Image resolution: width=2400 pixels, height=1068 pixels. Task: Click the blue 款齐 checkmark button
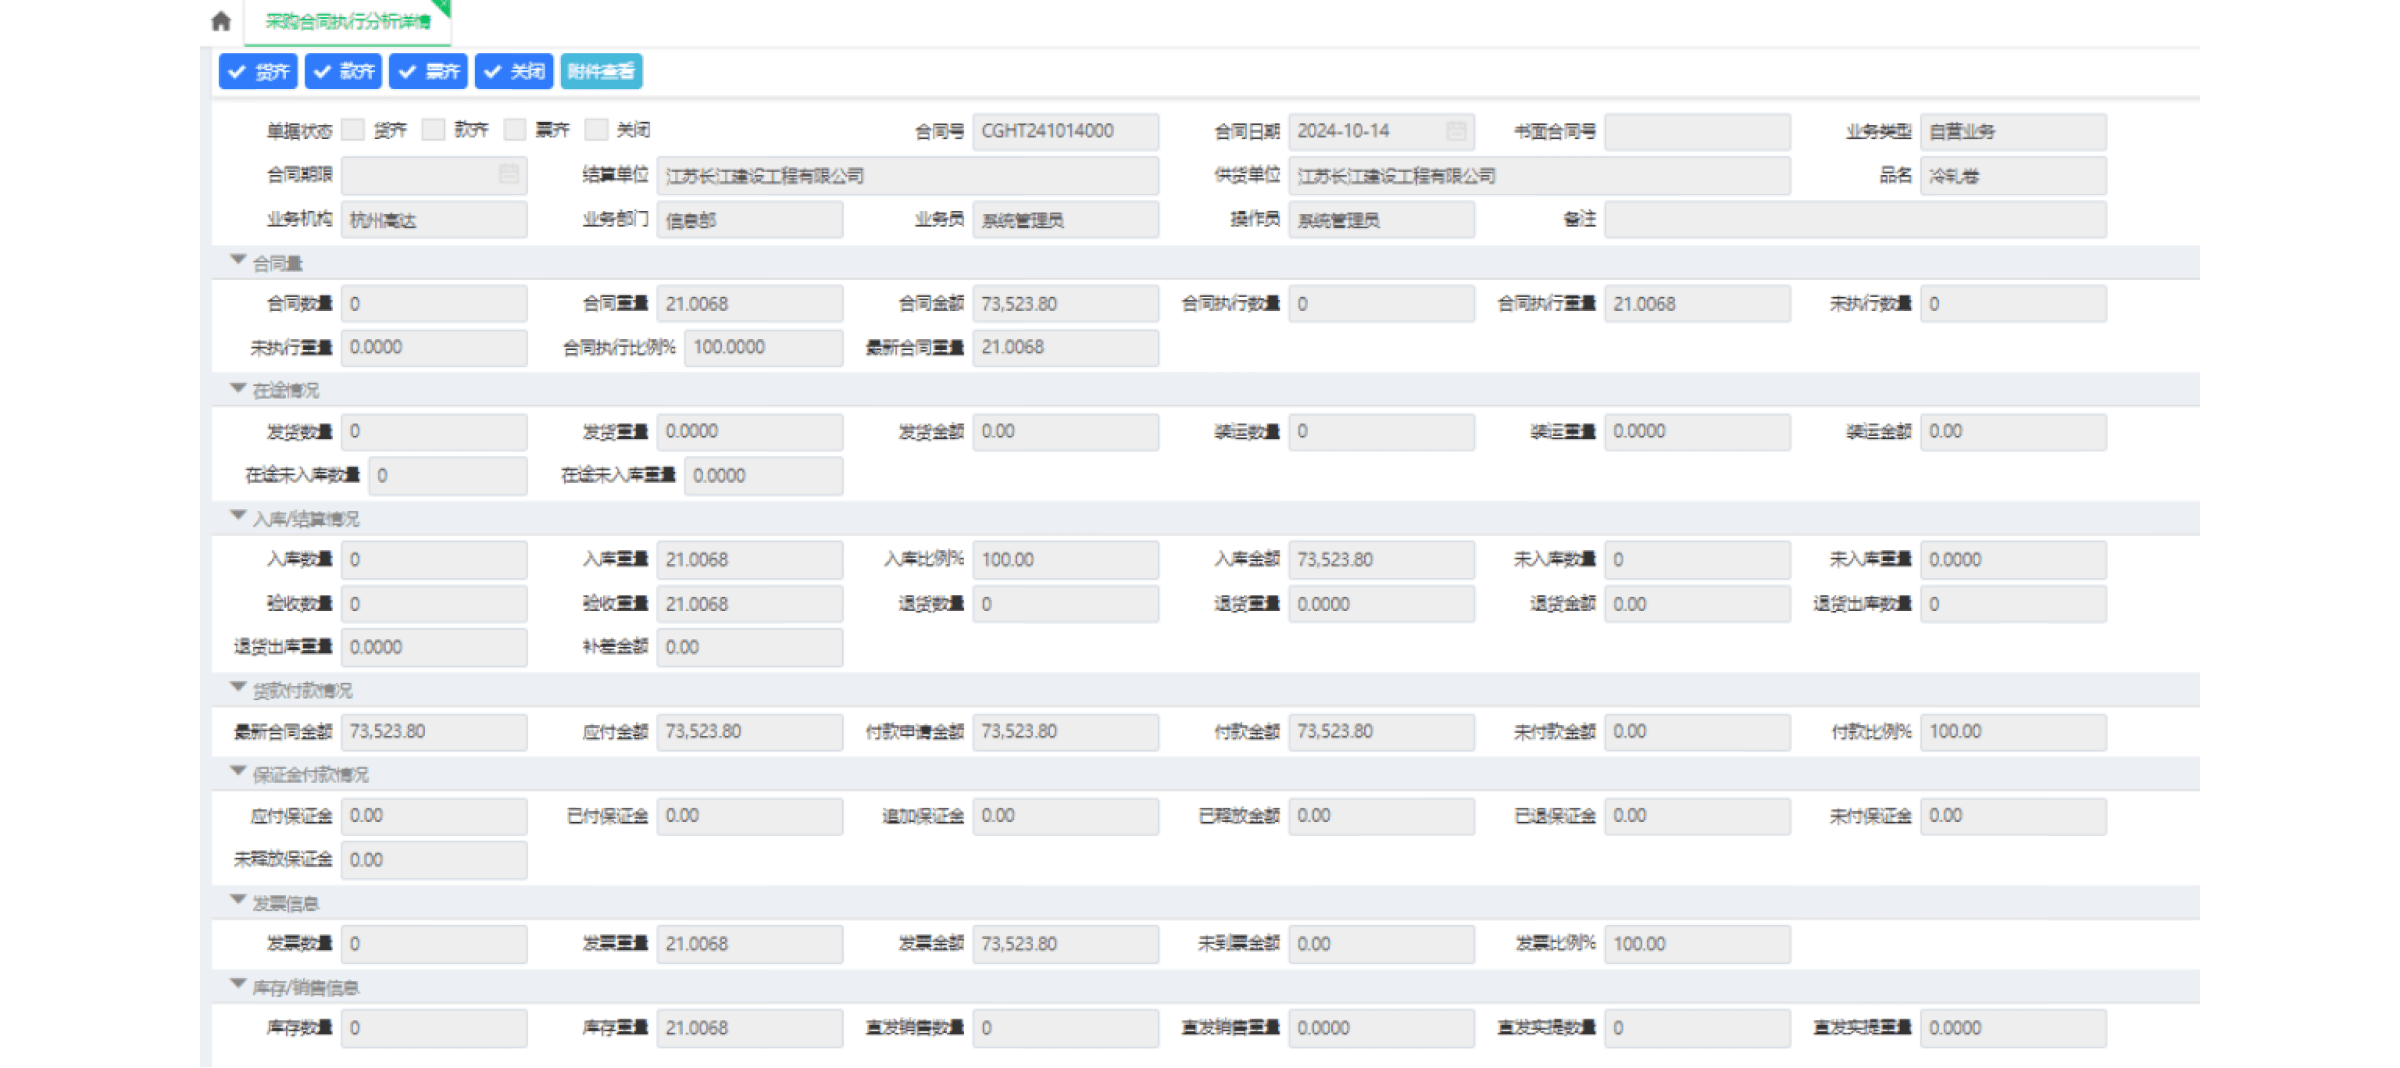(343, 71)
